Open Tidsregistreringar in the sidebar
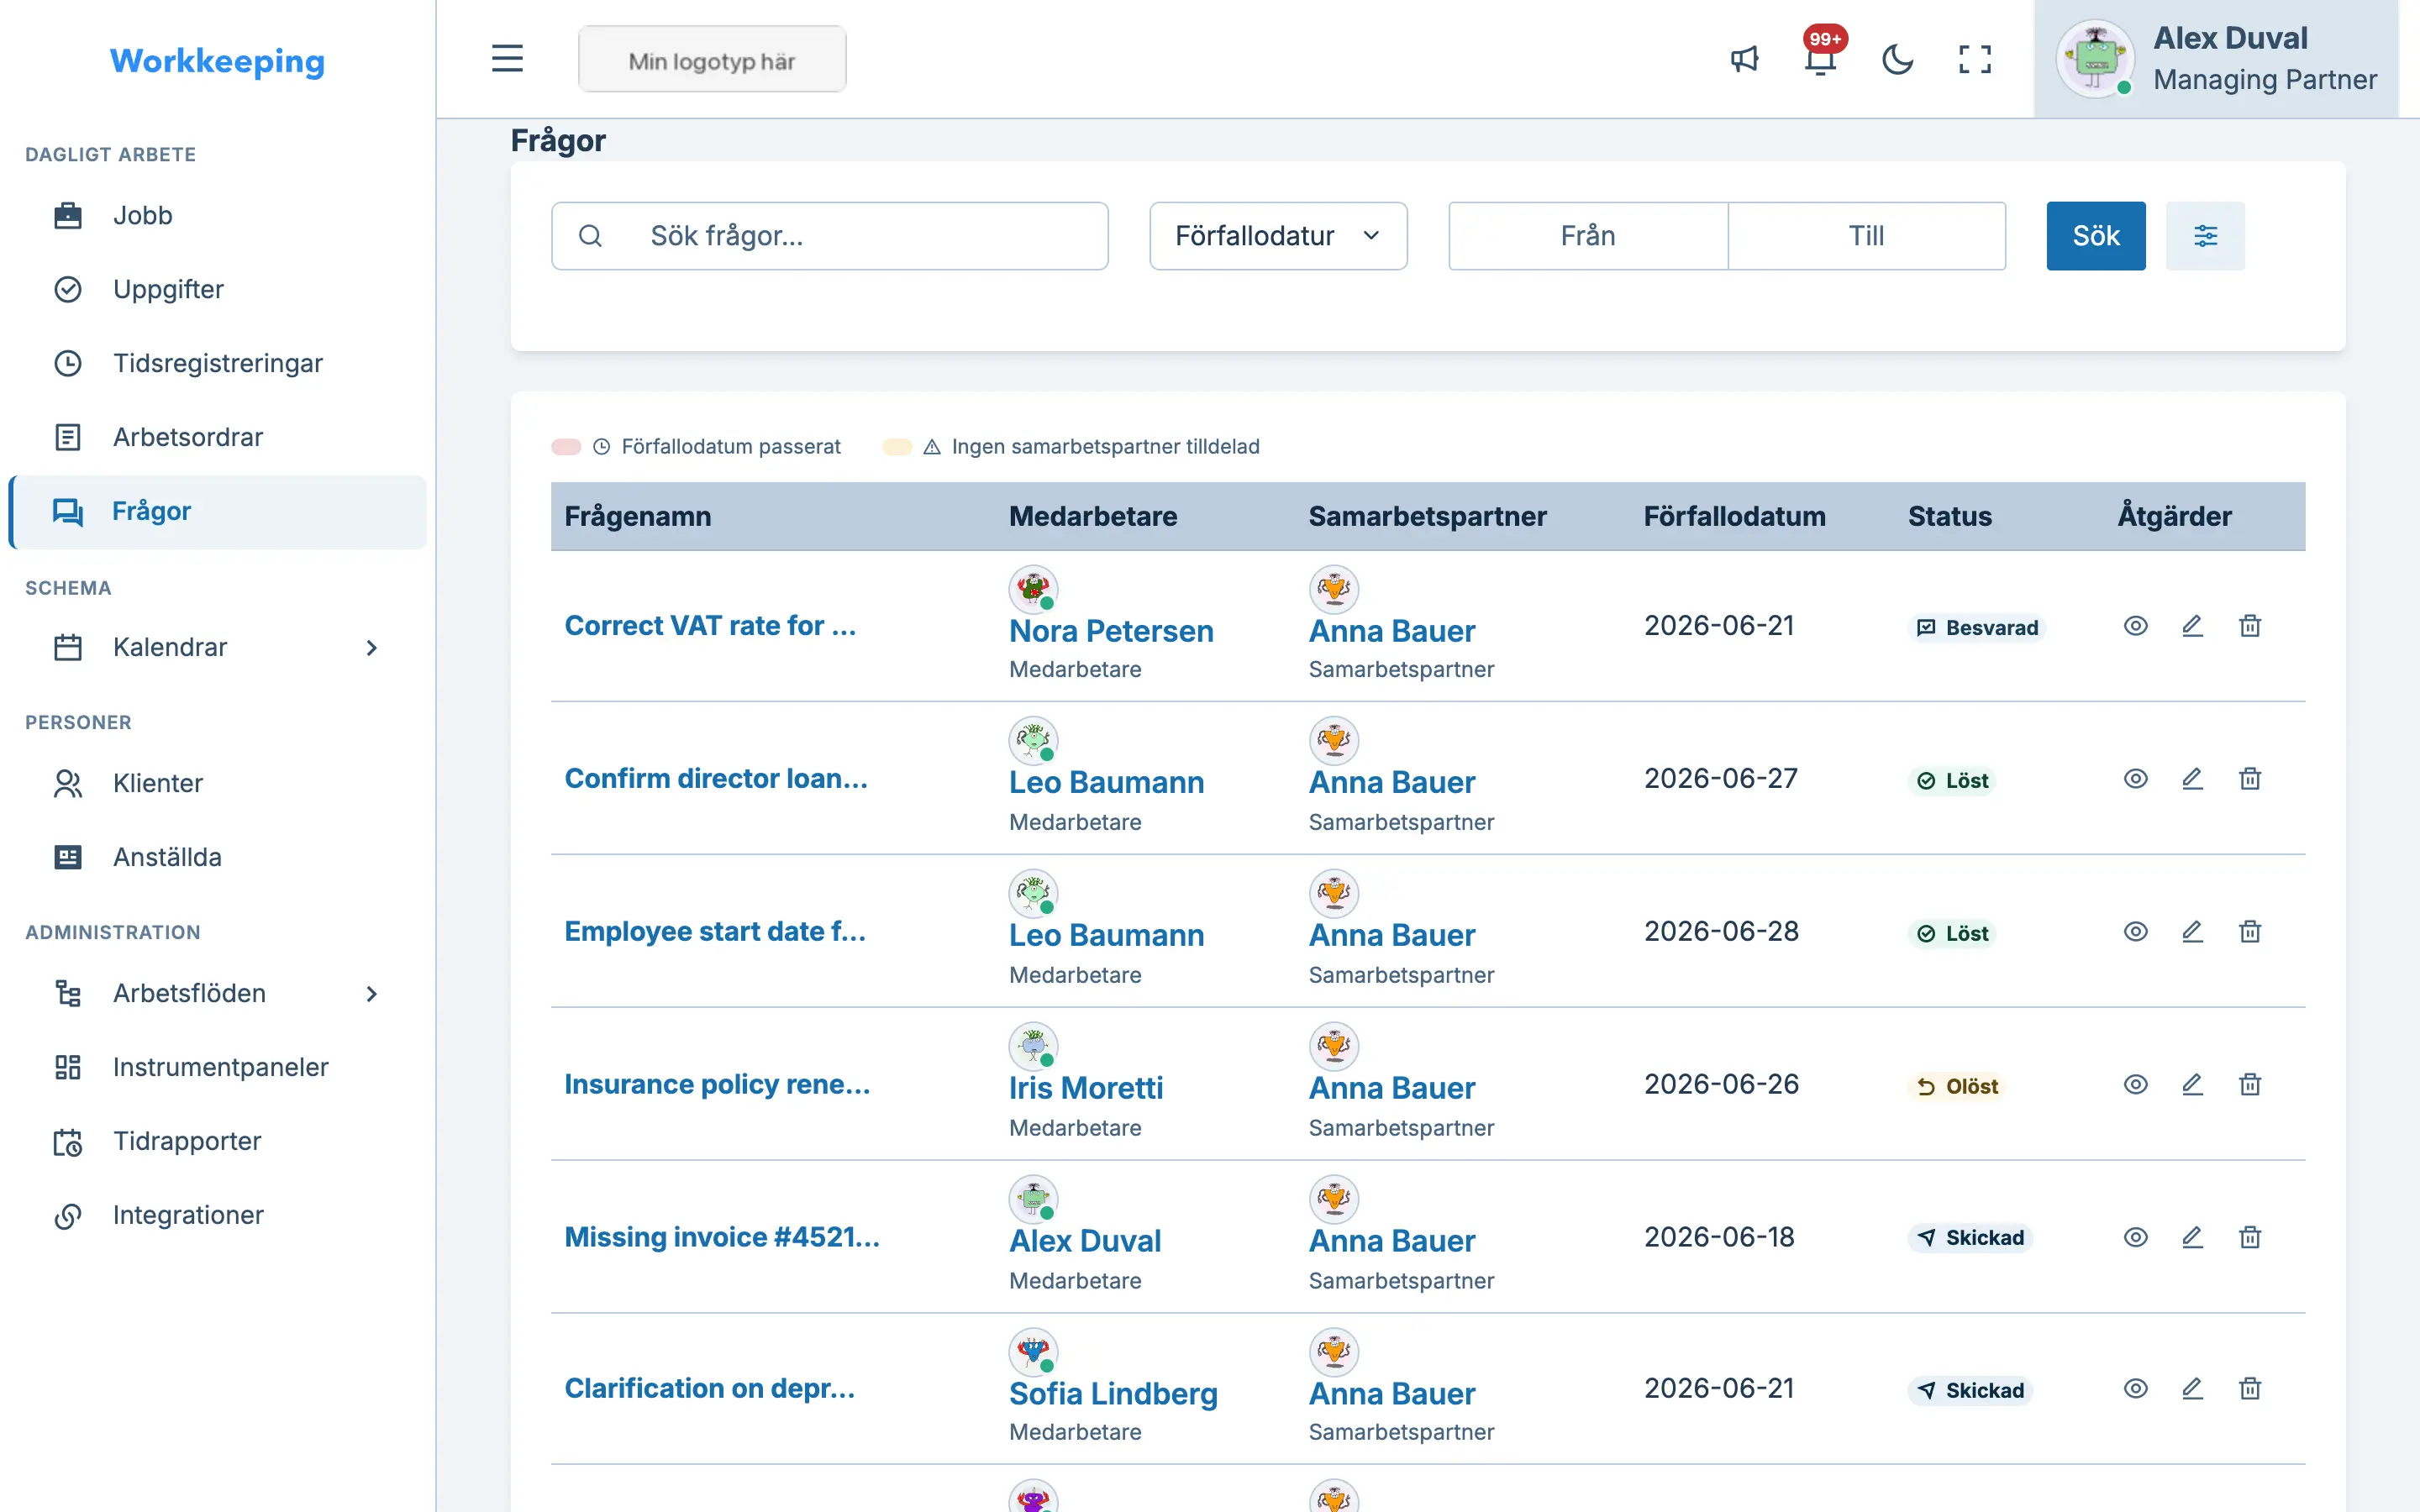Viewport: 2420px width, 1512px height. coord(217,363)
